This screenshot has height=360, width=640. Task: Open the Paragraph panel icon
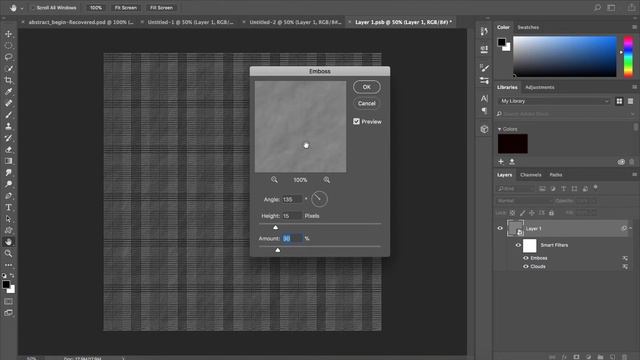coord(484,111)
